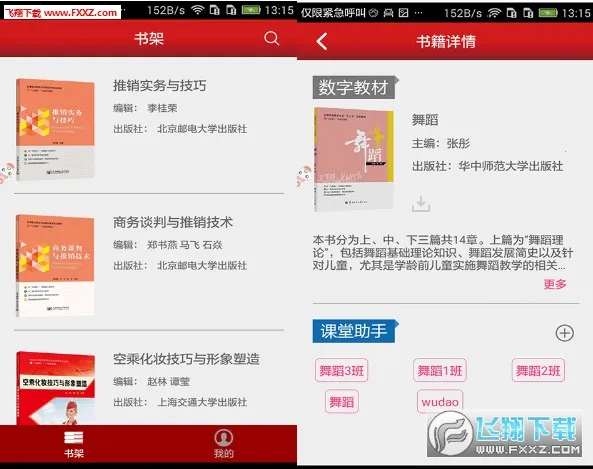Tap the 主编: 张彤 line

pyautogui.click(x=441, y=143)
